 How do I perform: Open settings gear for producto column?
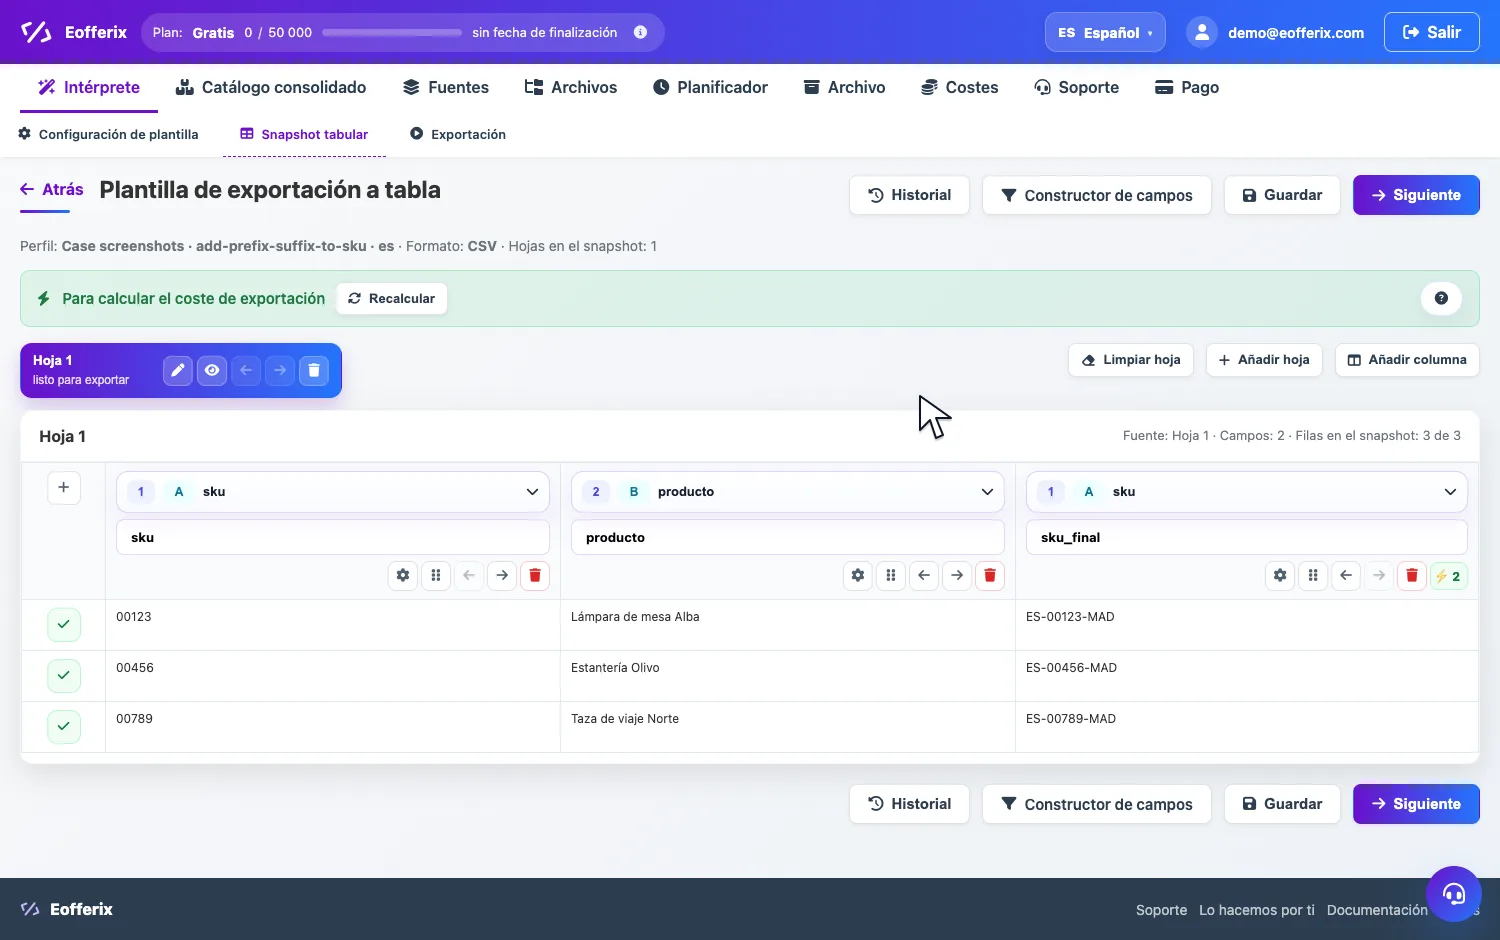tap(858, 575)
